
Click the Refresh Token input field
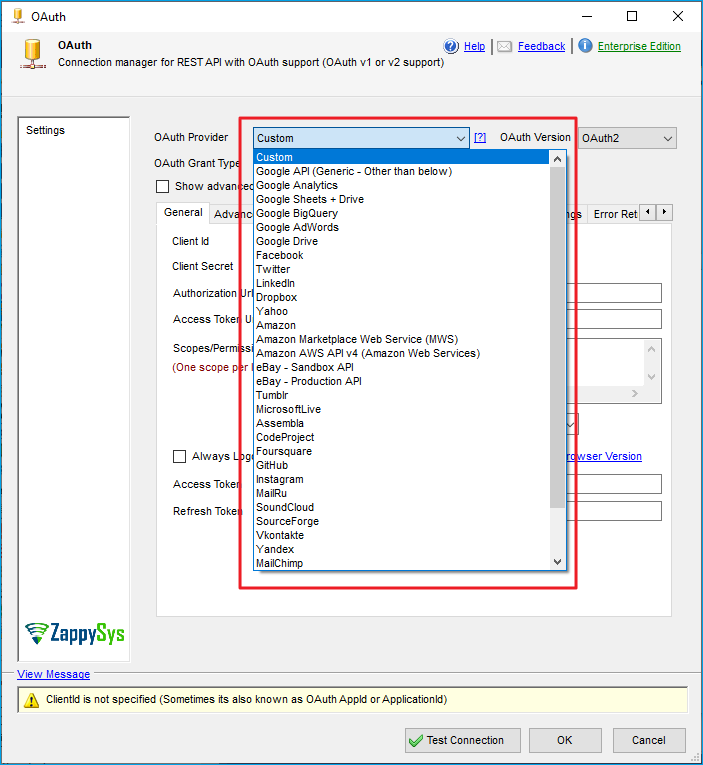tap(614, 511)
